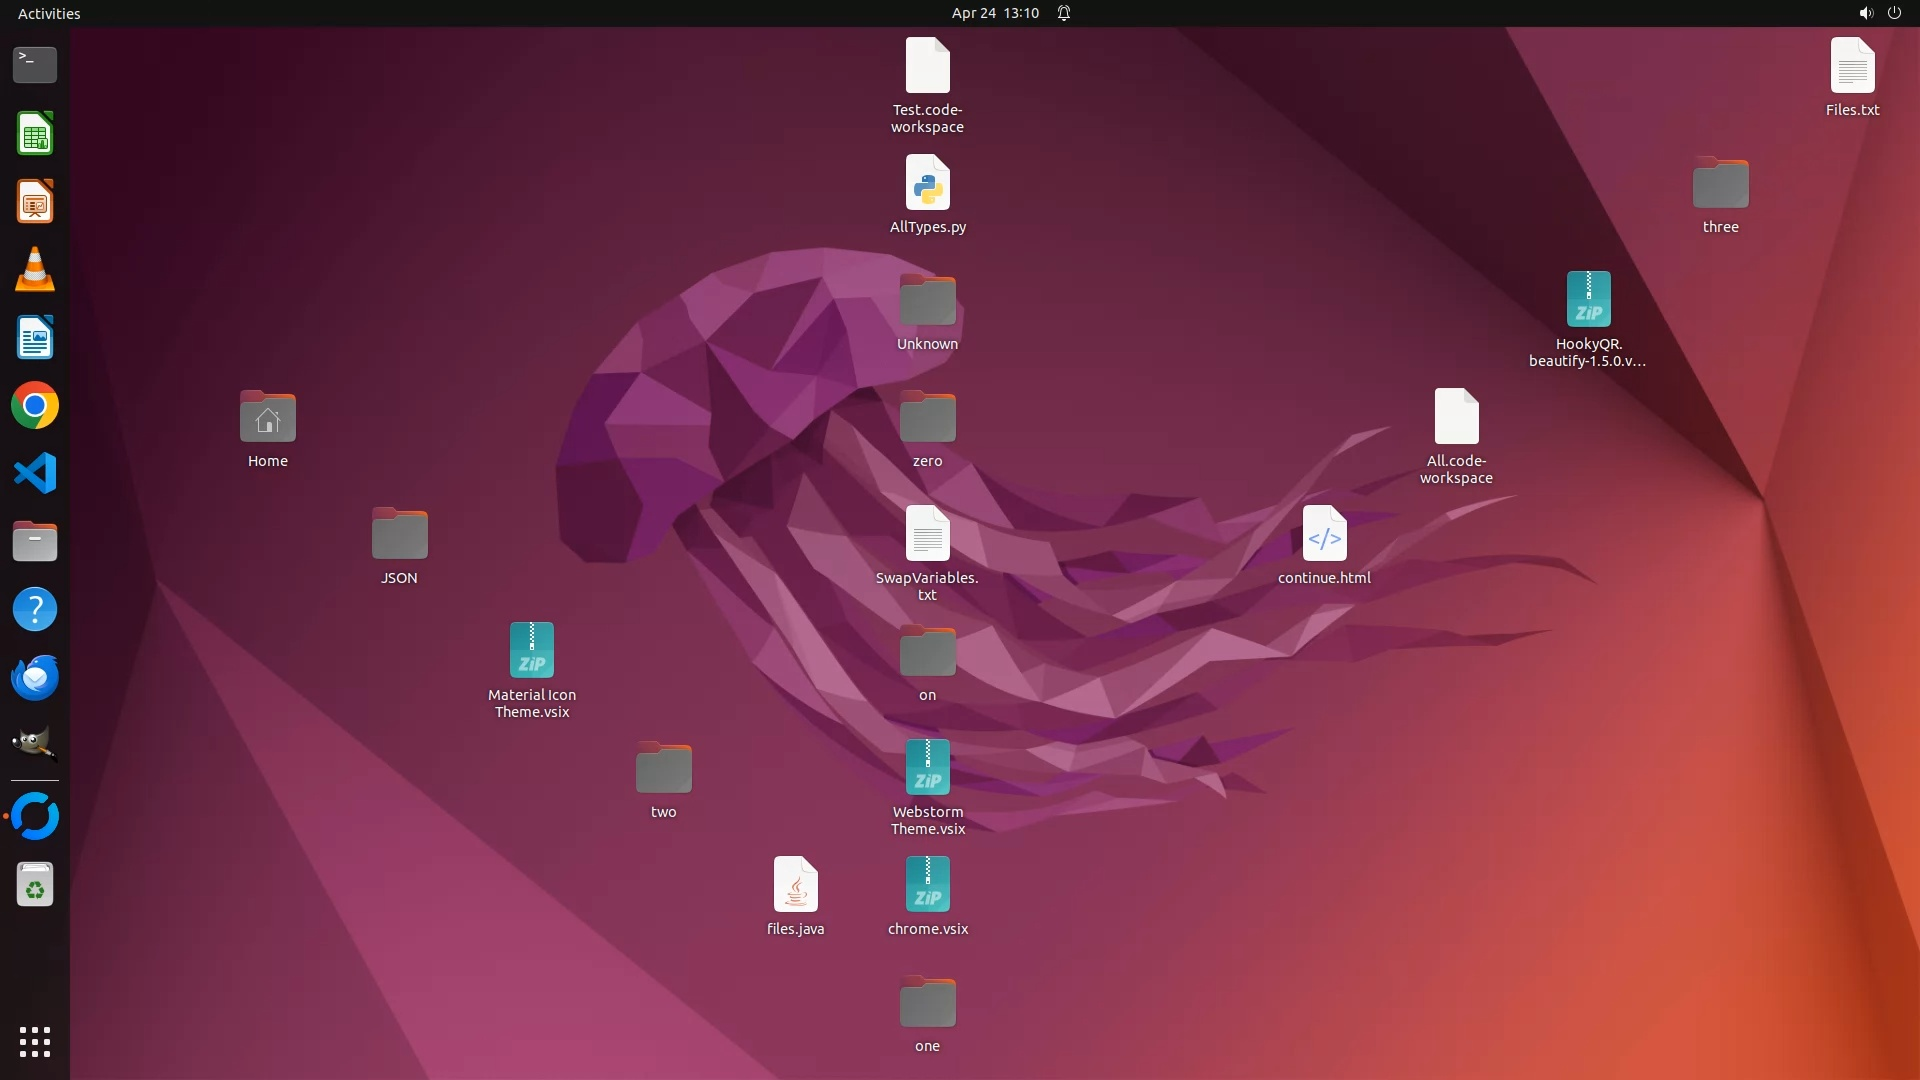1920x1080 pixels.
Task: Launch GIMP image editor
Action: click(x=35, y=744)
